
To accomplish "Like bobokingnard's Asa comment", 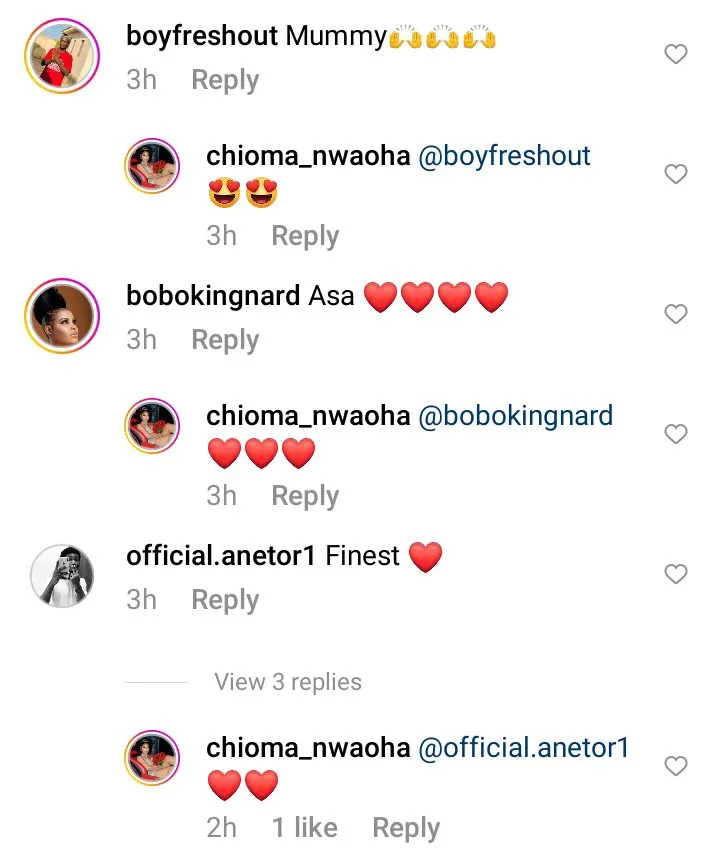I will 676,314.
